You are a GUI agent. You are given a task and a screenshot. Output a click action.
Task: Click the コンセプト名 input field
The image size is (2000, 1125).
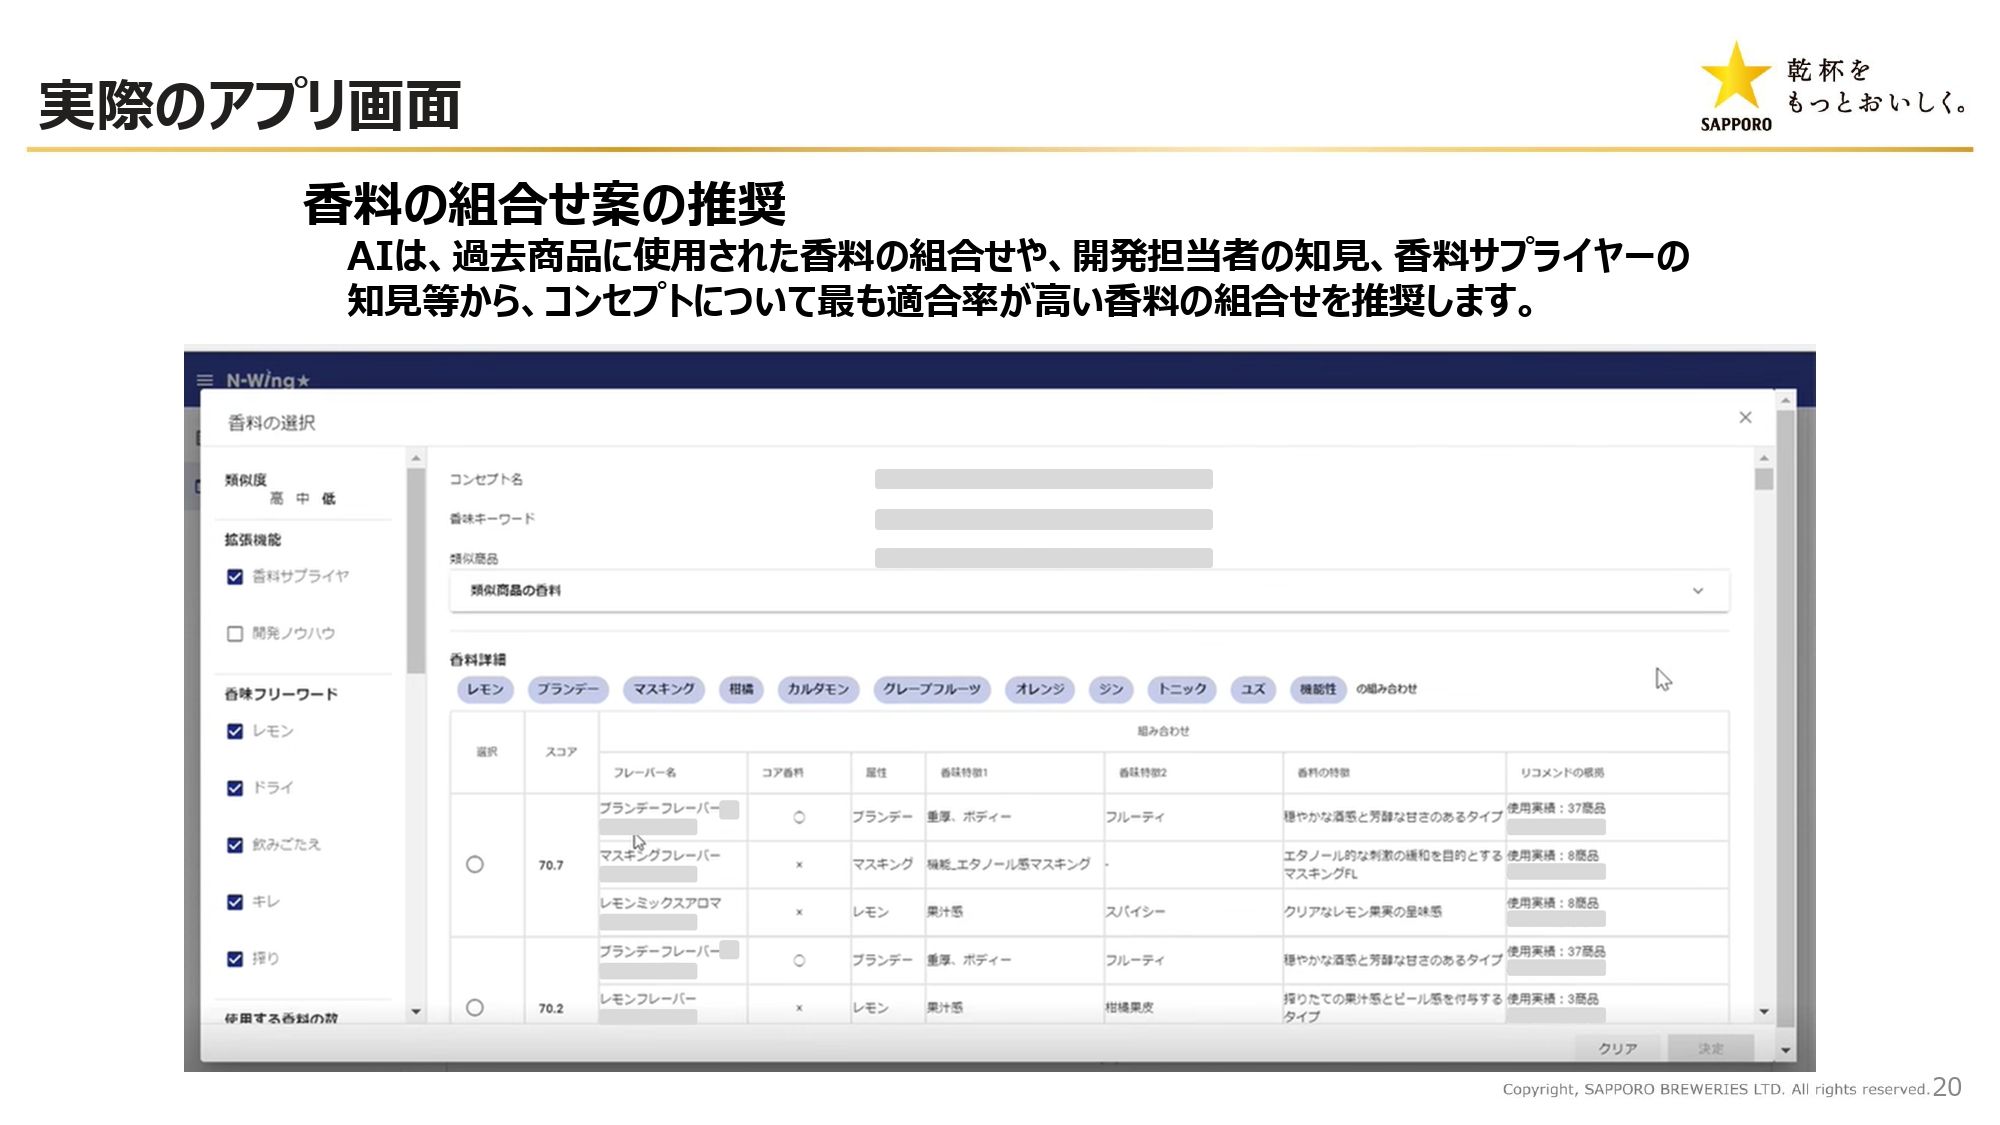coord(1043,479)
